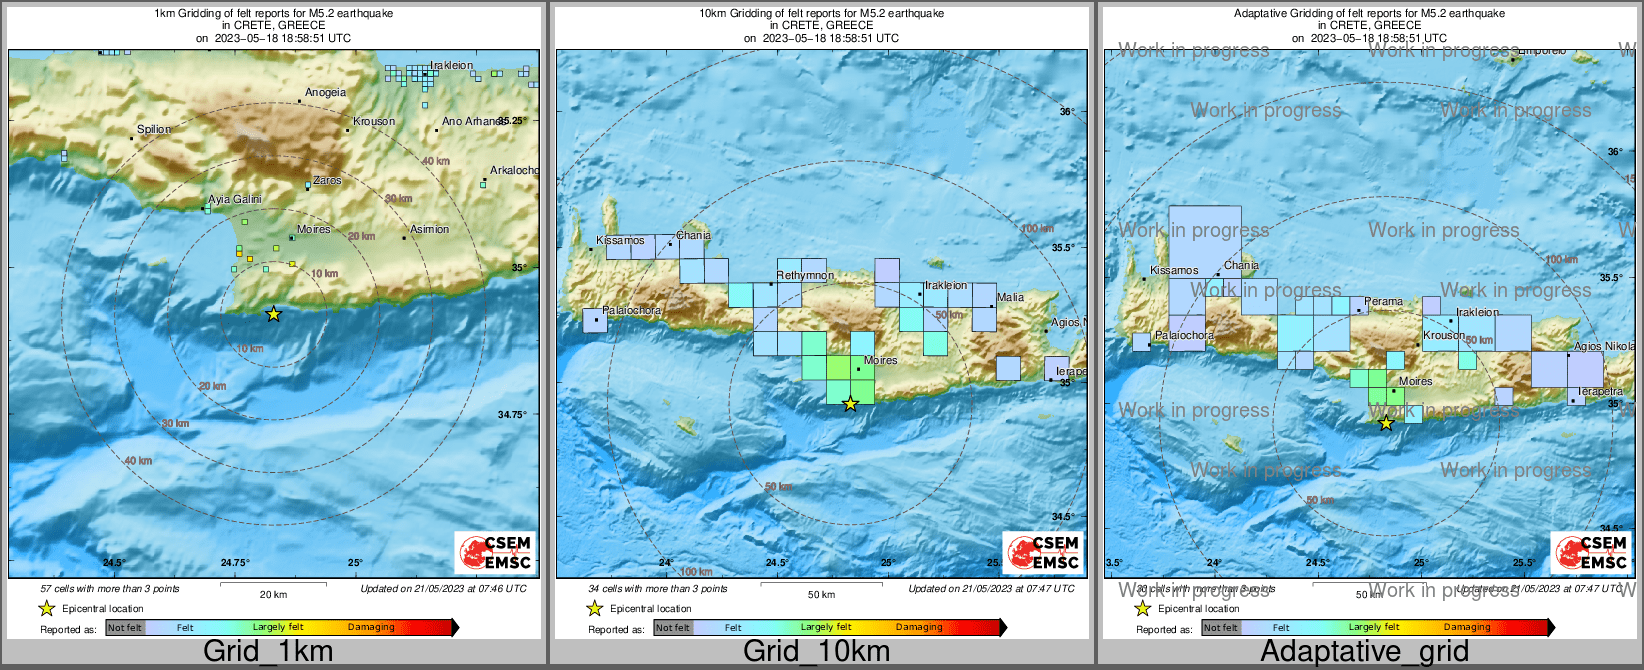Click the Chania label on the 10km map
The height and width of the screenshot is (670, 1644).
pyautogui.click(x=694, y=235)
